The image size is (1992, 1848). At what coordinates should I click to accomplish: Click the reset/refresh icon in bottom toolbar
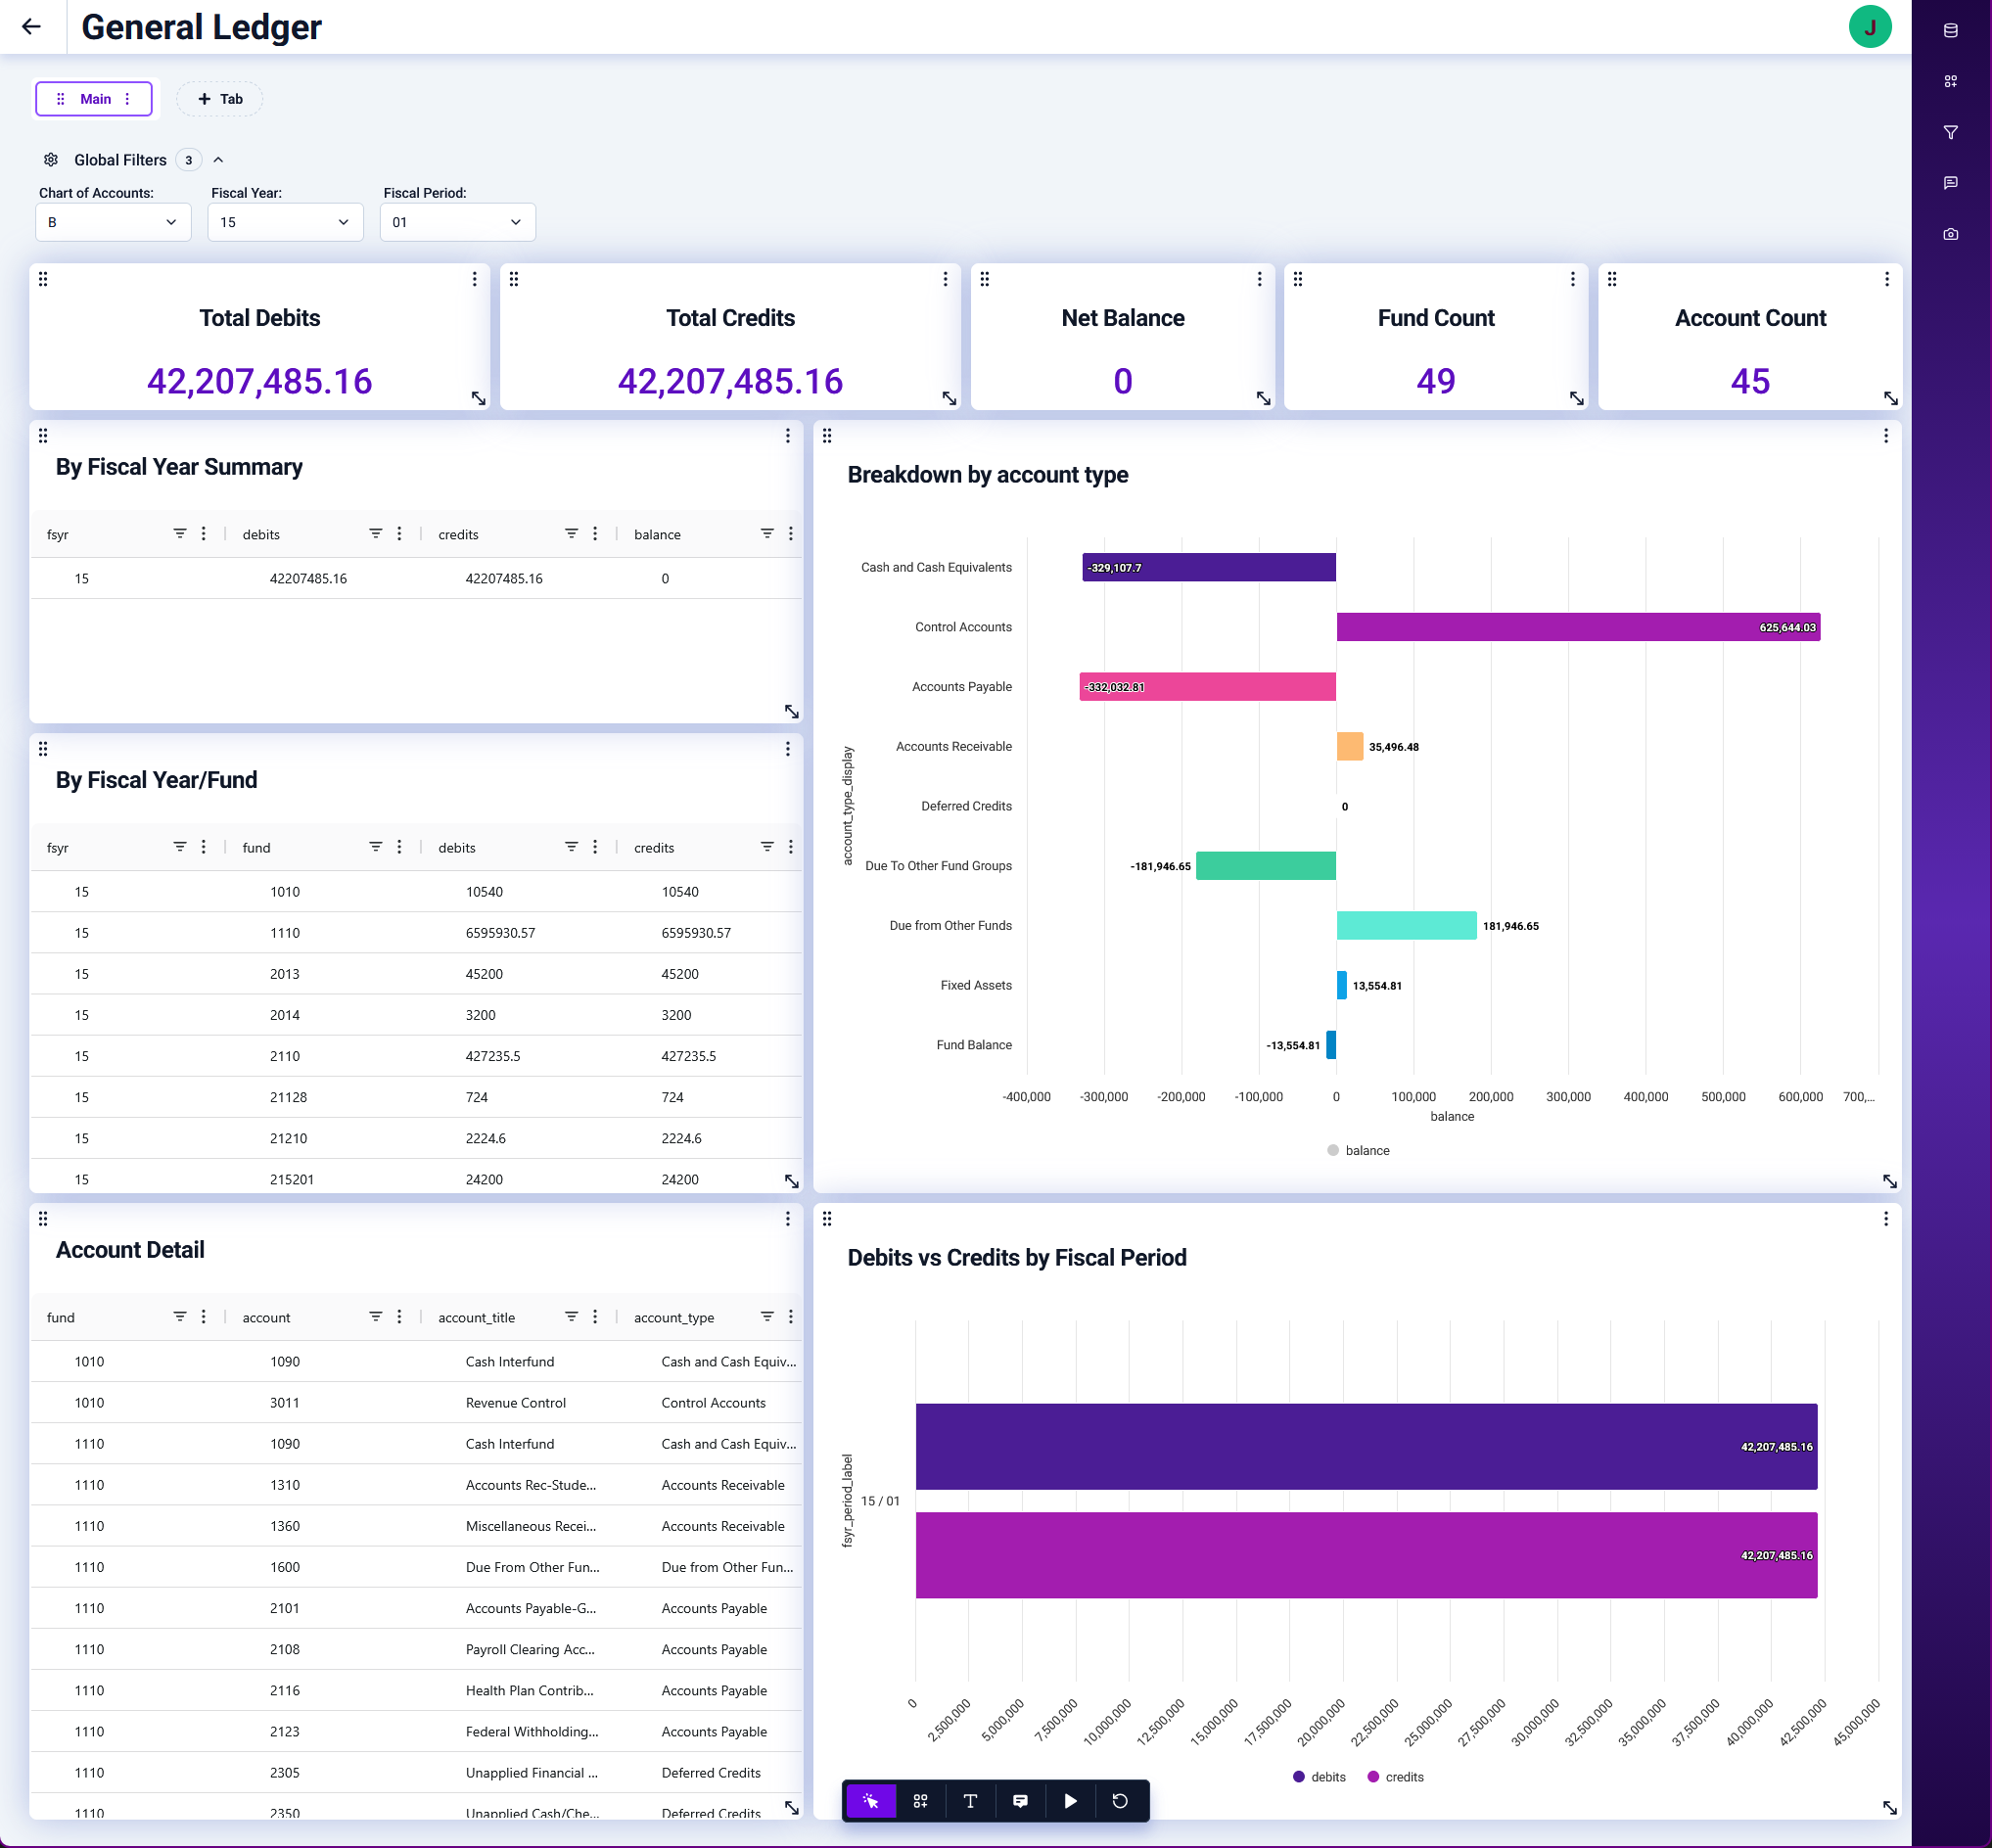tap(1119, 1800)
